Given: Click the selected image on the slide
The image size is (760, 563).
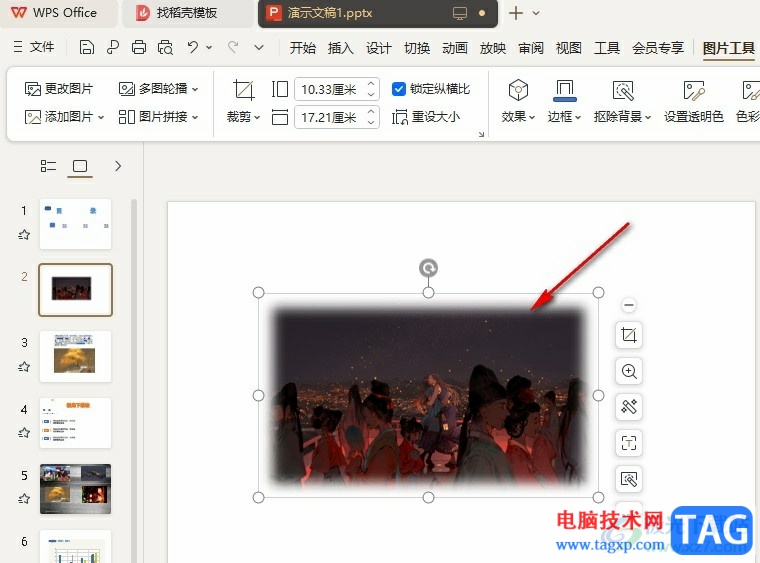Looking at the screenshot, I should 428,395.
